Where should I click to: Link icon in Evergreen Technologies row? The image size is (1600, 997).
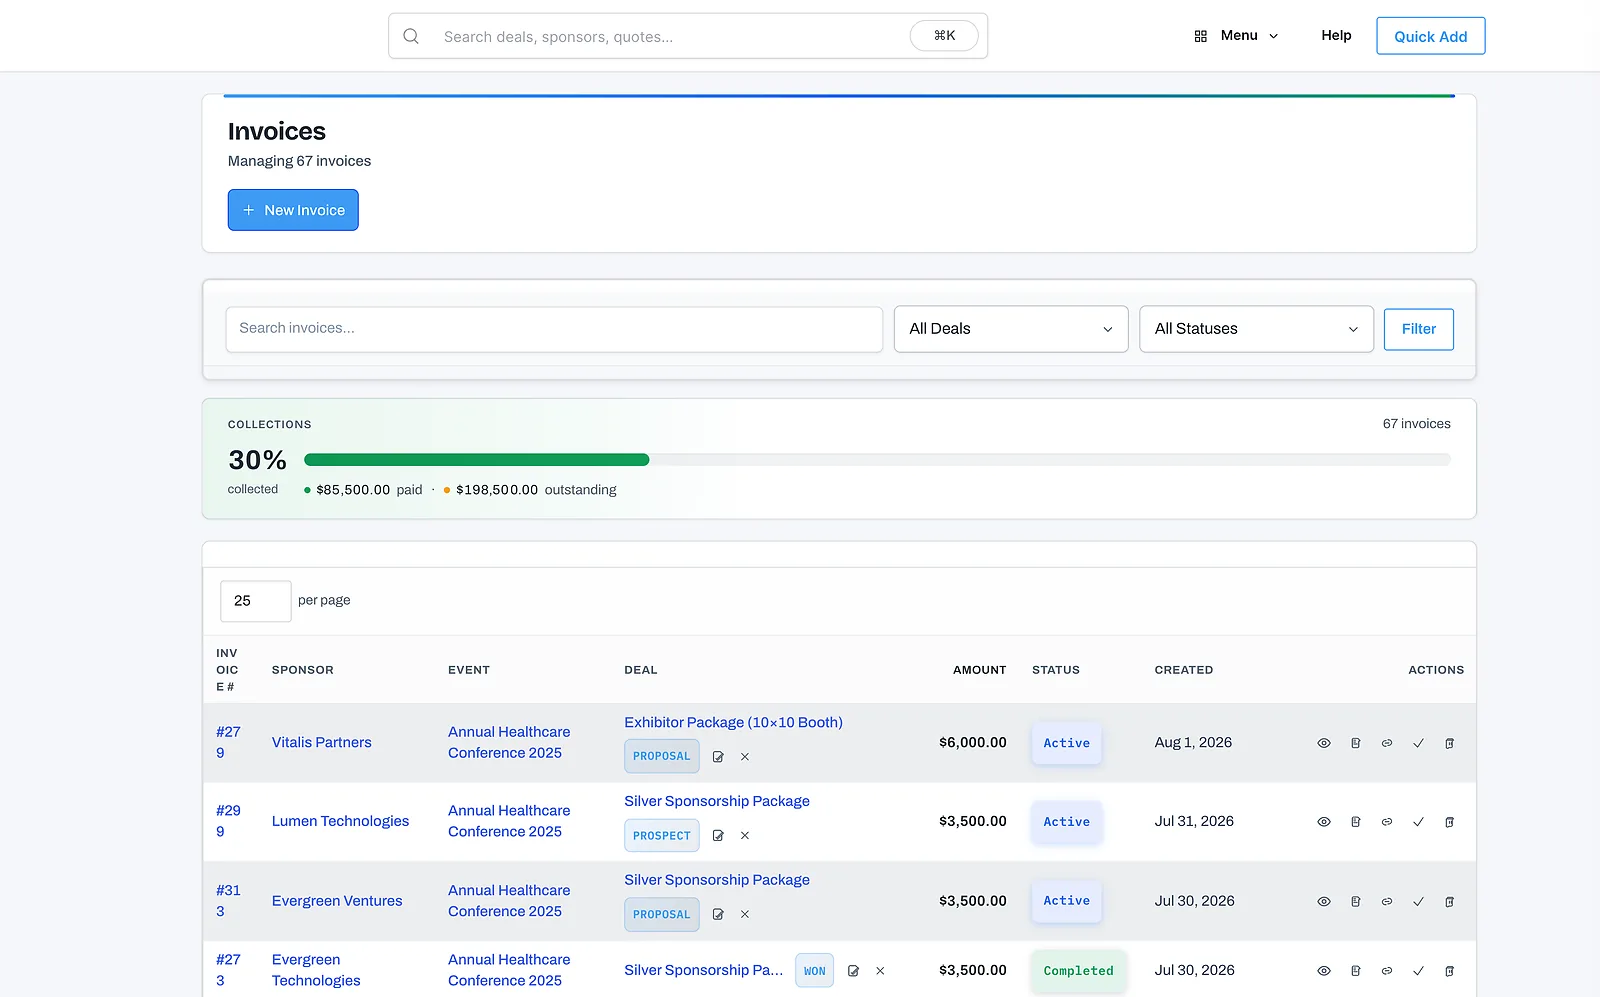click(x=1387, y=971)
